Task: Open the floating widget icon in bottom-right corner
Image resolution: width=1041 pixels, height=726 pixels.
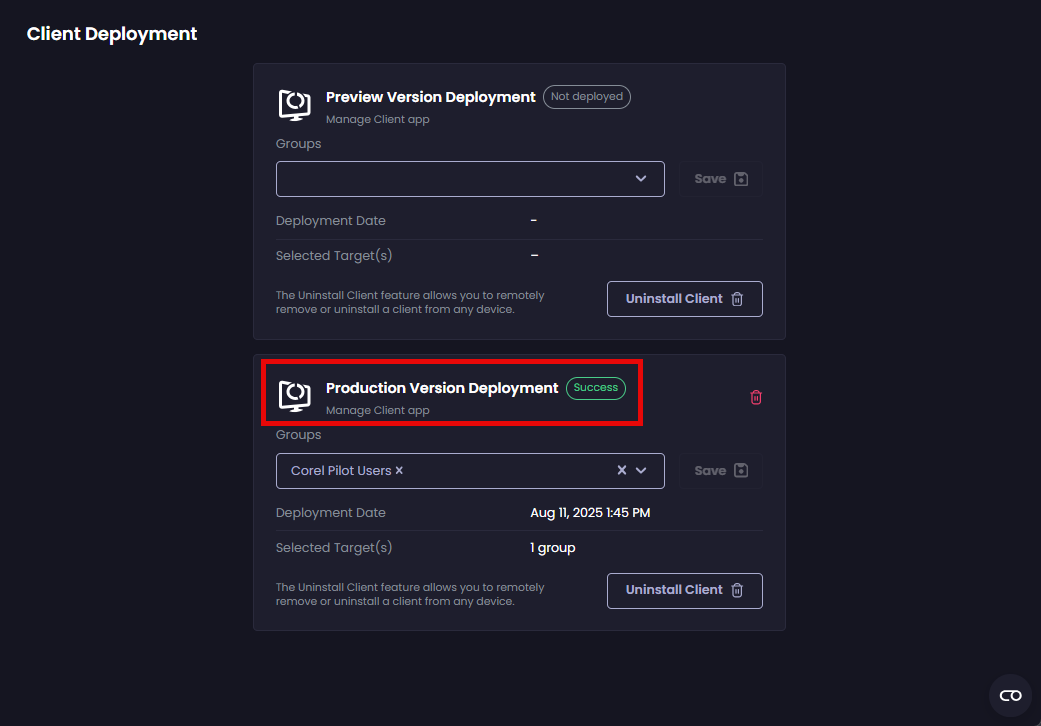Action: click(x=1010, y=695)
